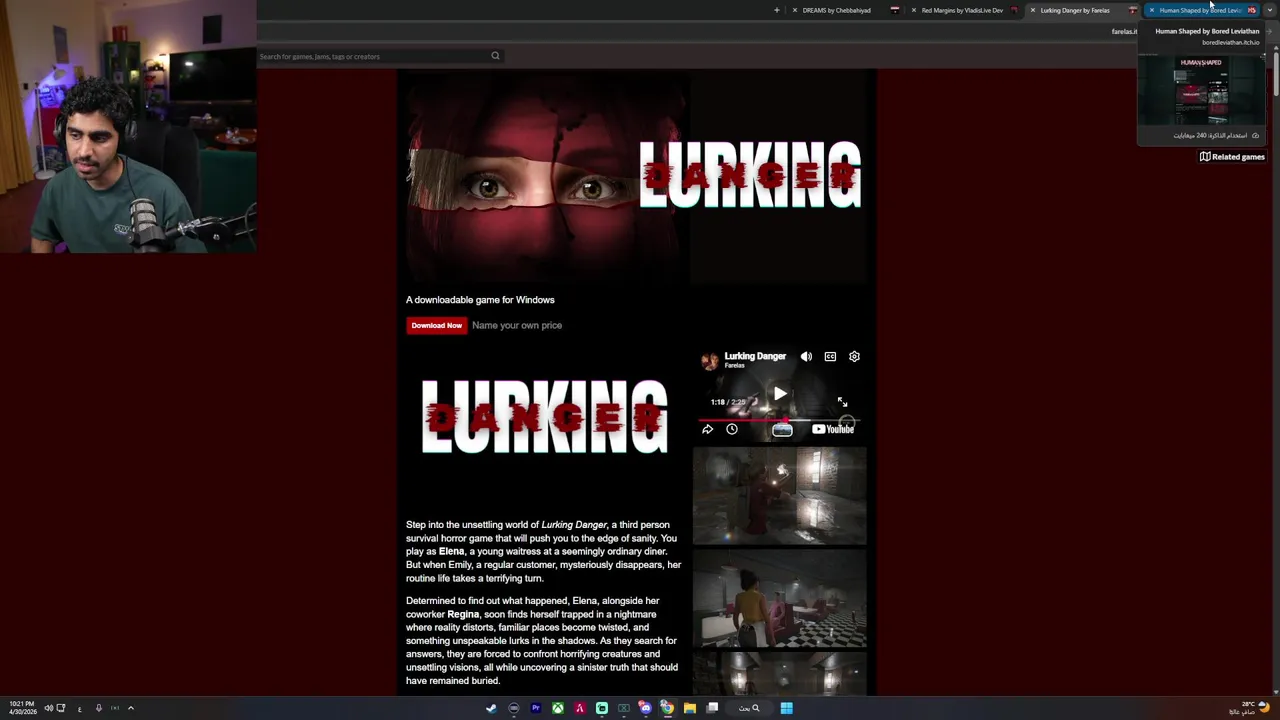
Task: Open Chrome from the taskbar
Action: (667, 708)
